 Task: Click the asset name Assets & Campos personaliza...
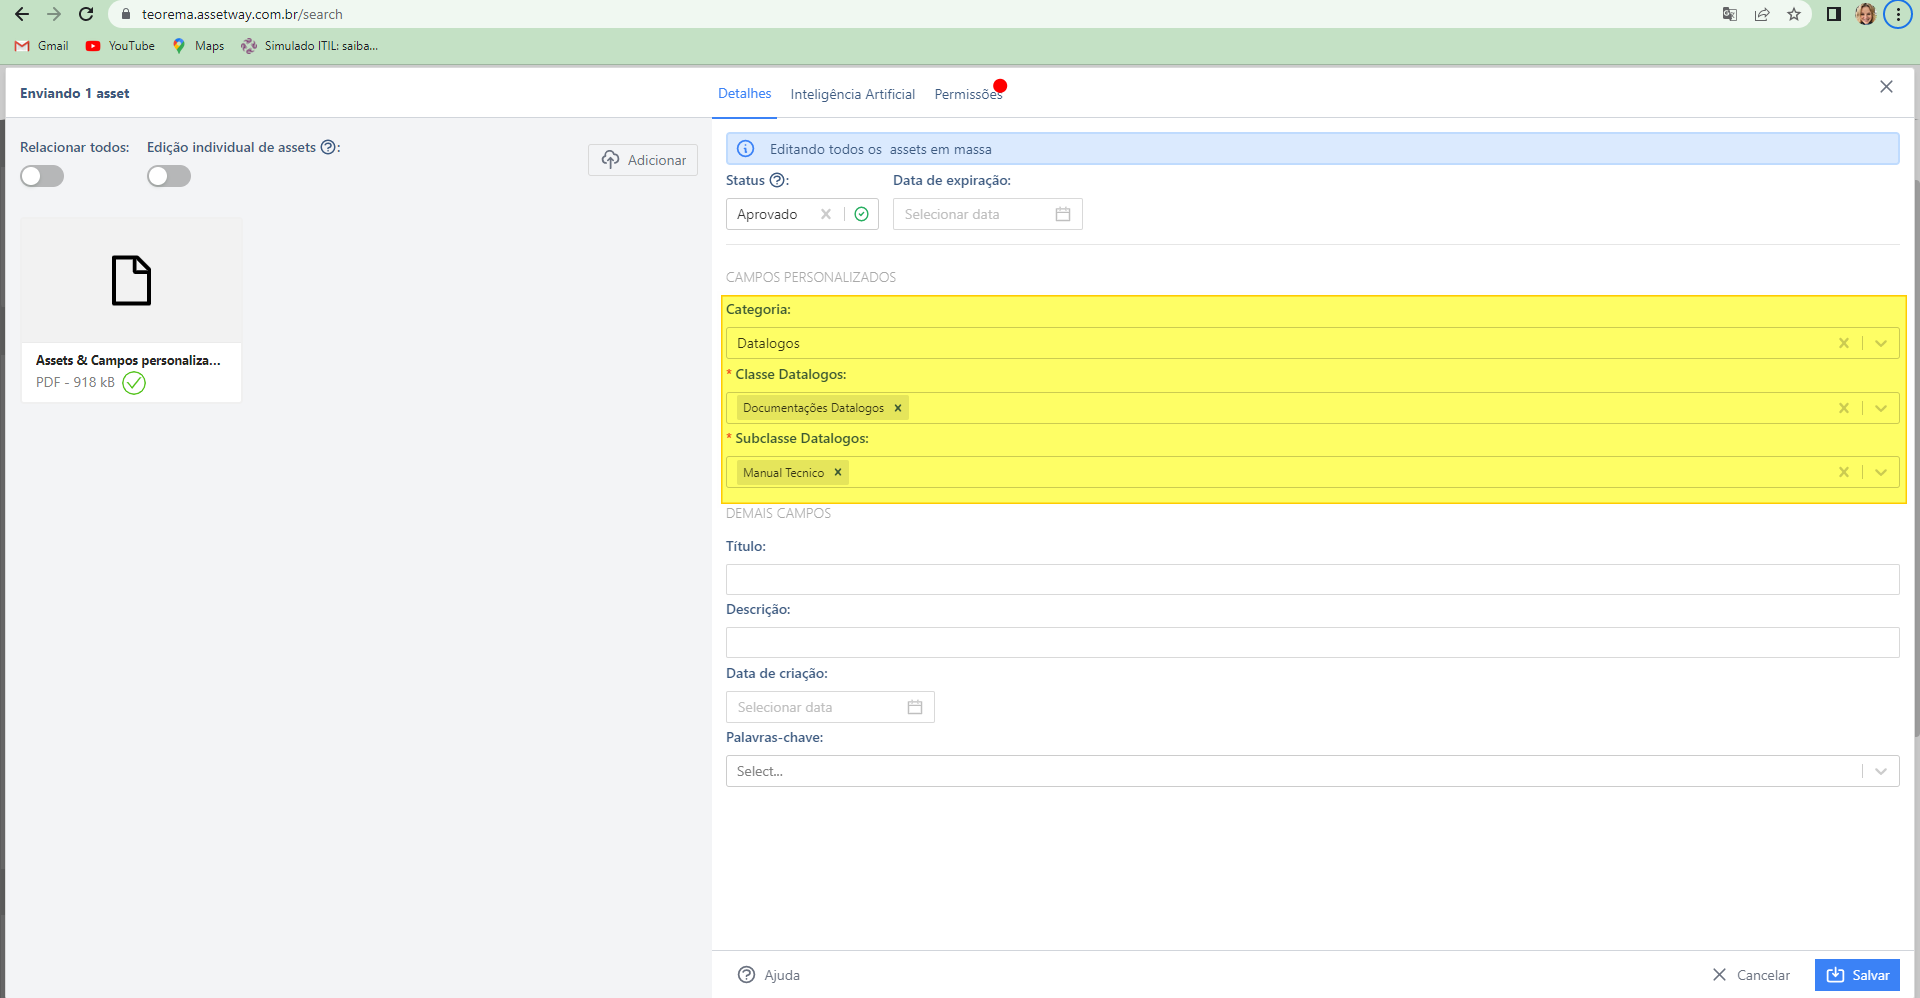pyautogui.click(x=128, y=360)
